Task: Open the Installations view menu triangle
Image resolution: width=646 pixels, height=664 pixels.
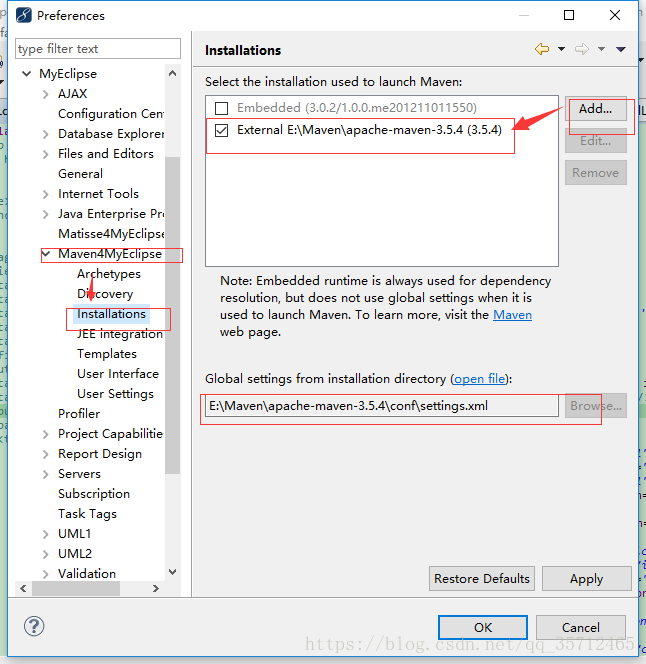Action: point(621,49)
